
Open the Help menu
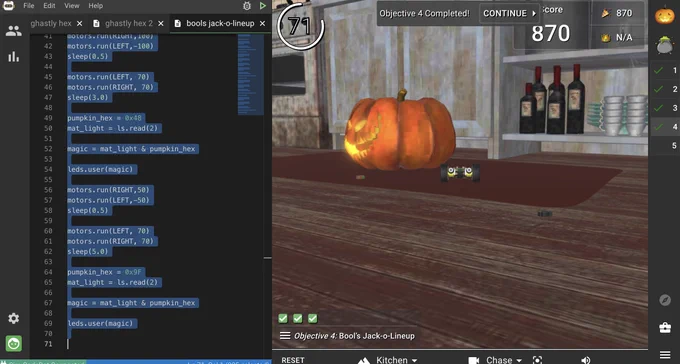click(95, 6)
